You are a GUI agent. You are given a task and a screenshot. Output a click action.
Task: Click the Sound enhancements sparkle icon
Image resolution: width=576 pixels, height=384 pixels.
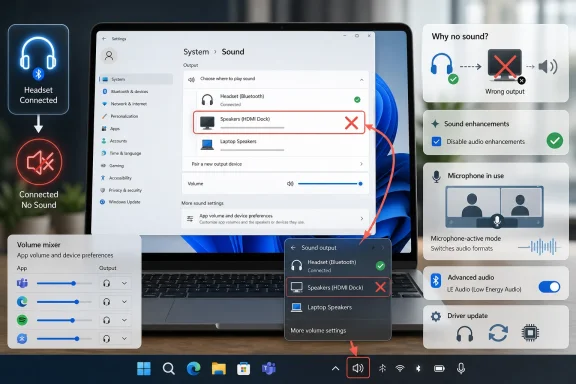coord(435,124)
